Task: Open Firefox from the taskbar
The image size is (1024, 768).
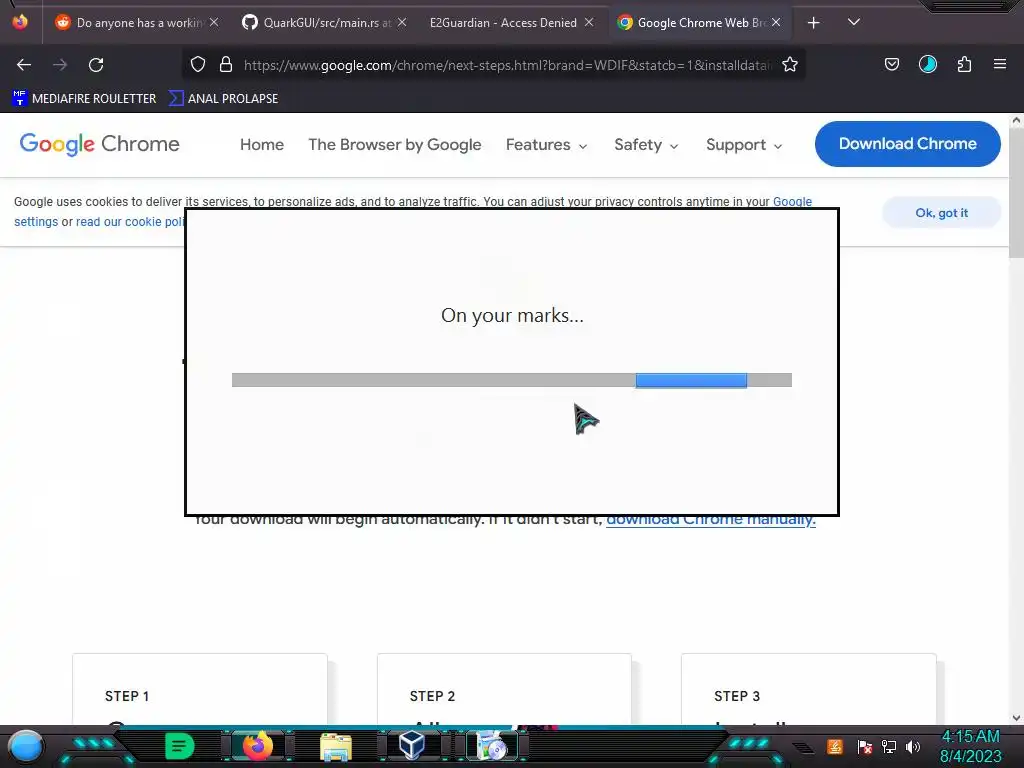Action: click(257, 746)
